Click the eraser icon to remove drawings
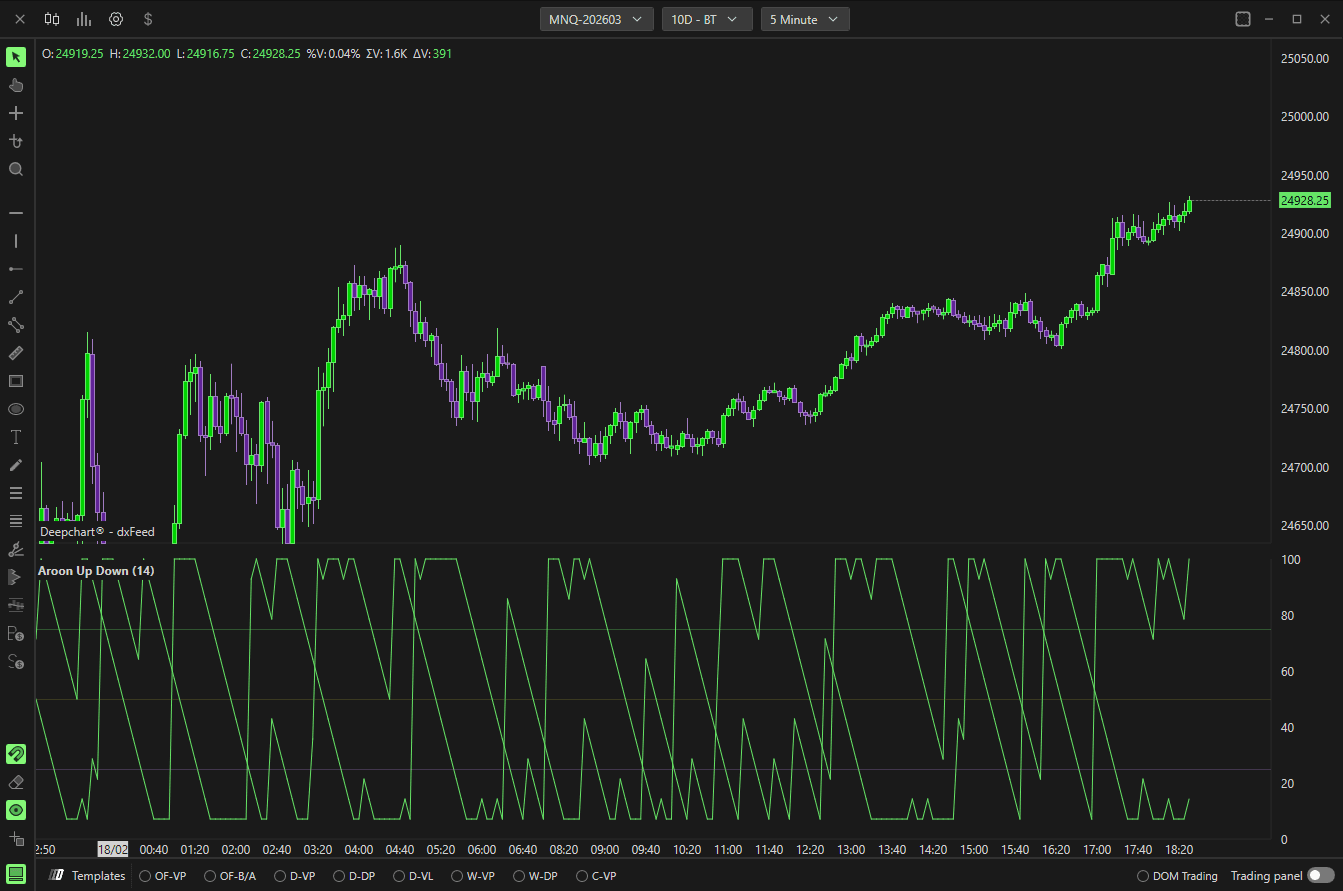Viewport: 1343px width, 891px height. [16, 782]
